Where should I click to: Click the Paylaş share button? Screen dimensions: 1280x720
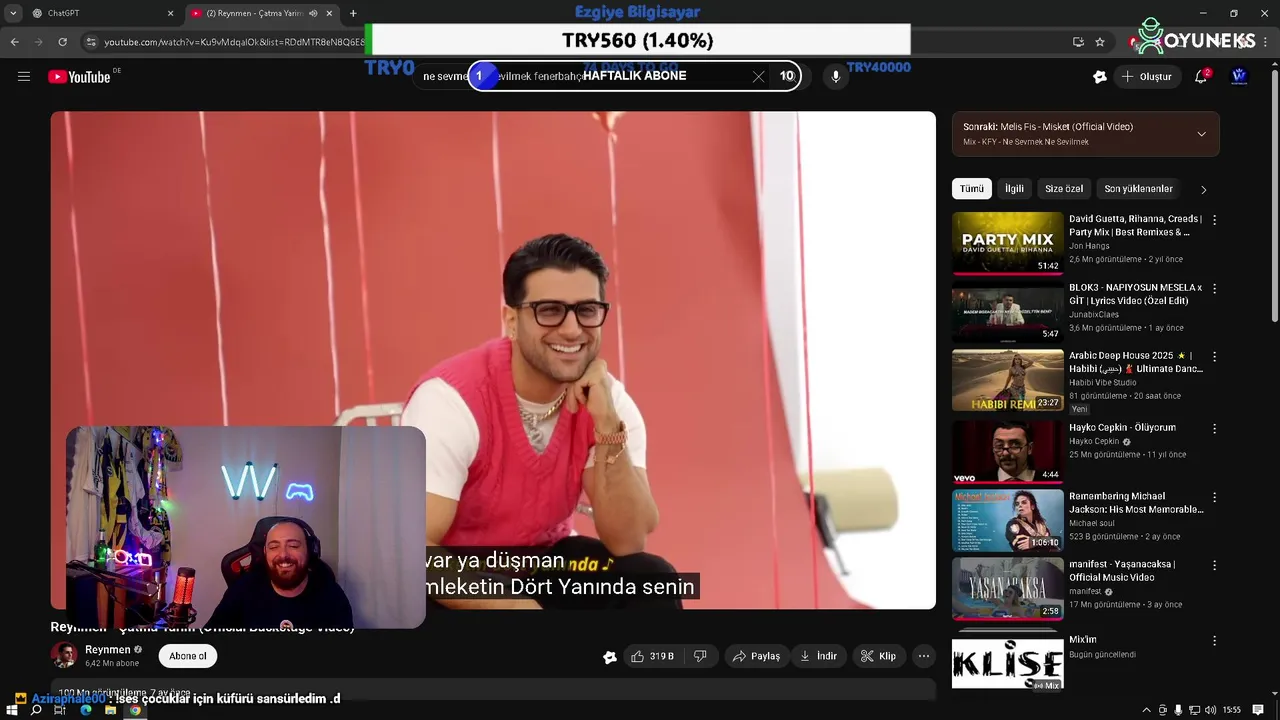(x=756, y=656)
